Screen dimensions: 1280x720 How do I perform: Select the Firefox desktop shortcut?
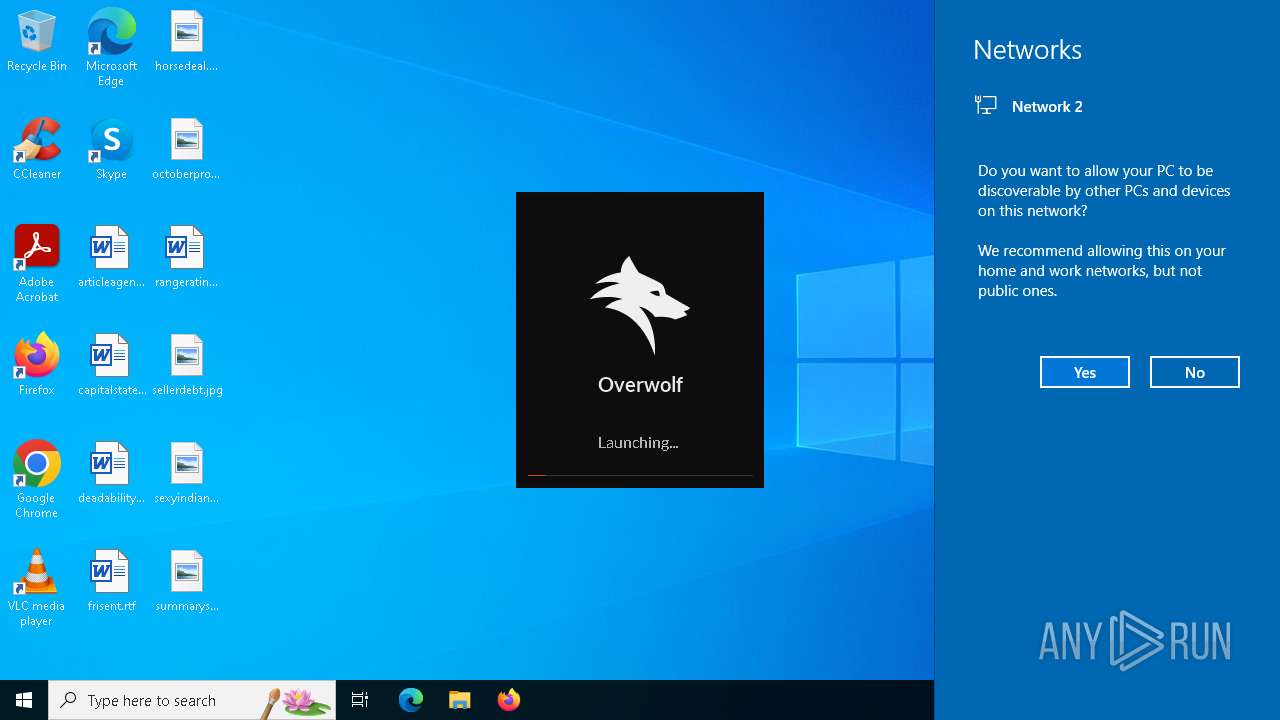(37, 366)
